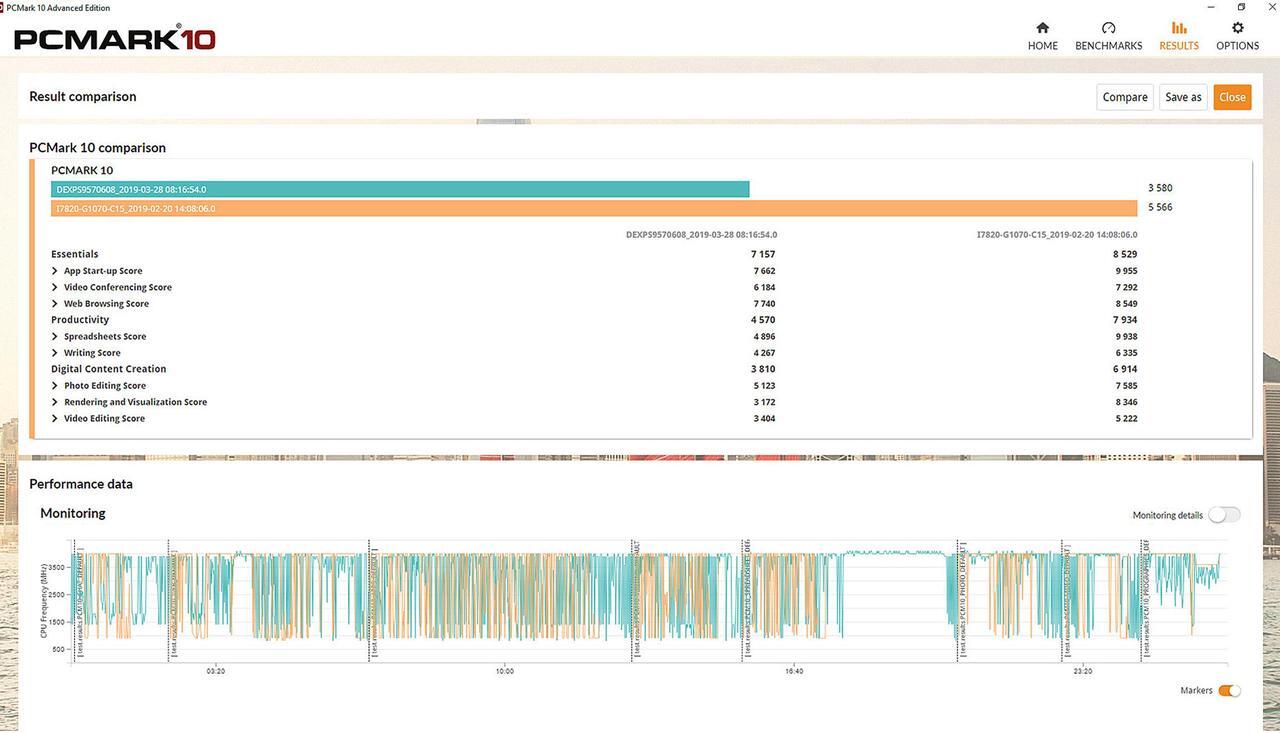Click the DEXPS9570608 column header

tap(701, 235)
